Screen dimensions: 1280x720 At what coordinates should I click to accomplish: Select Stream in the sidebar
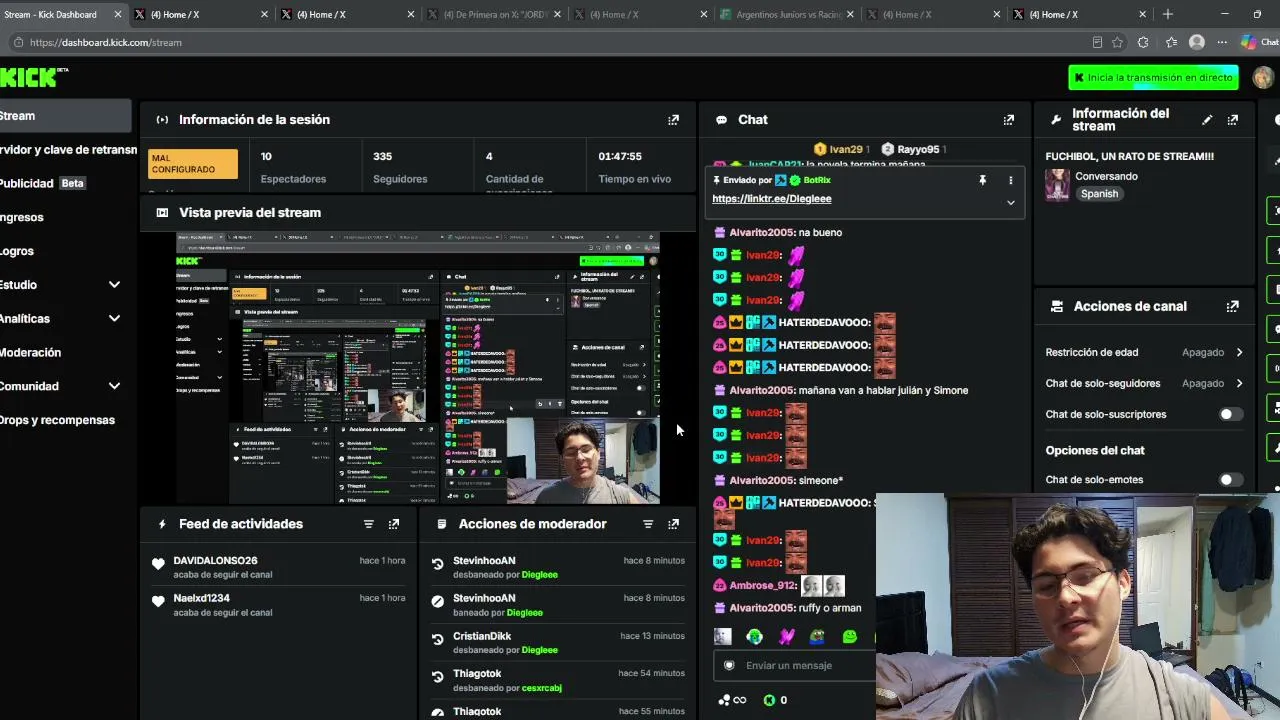click(65, 116)
